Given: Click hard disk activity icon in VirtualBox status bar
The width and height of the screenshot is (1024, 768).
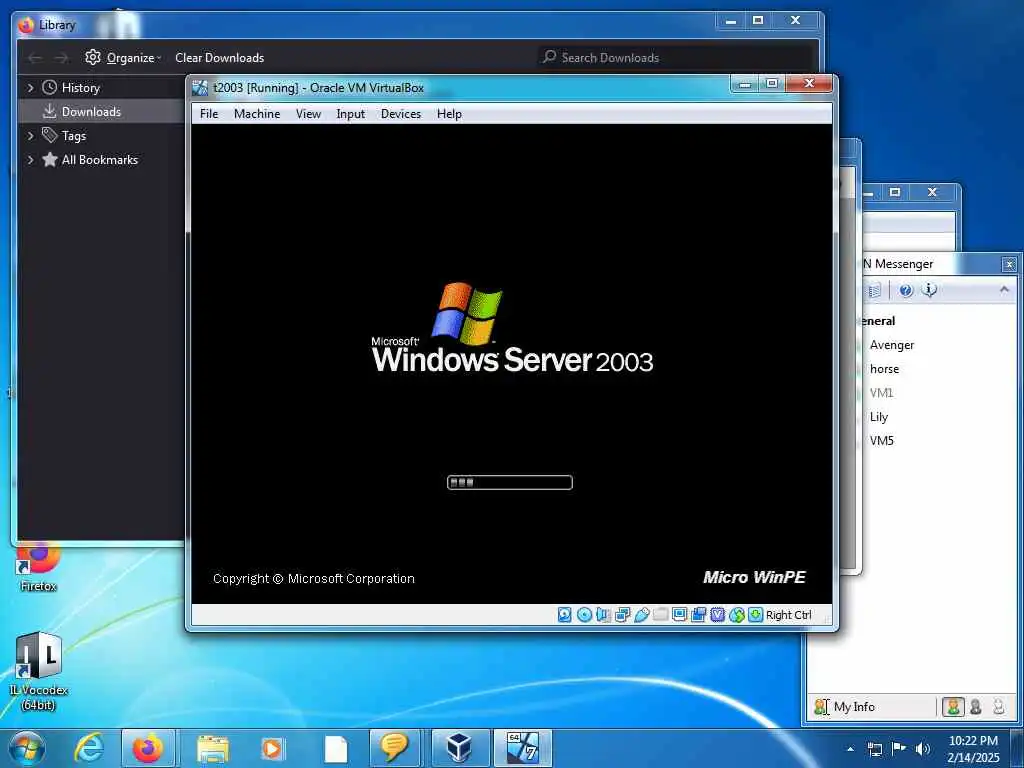Looking at the screenshot, I should (x=565, y=615).
